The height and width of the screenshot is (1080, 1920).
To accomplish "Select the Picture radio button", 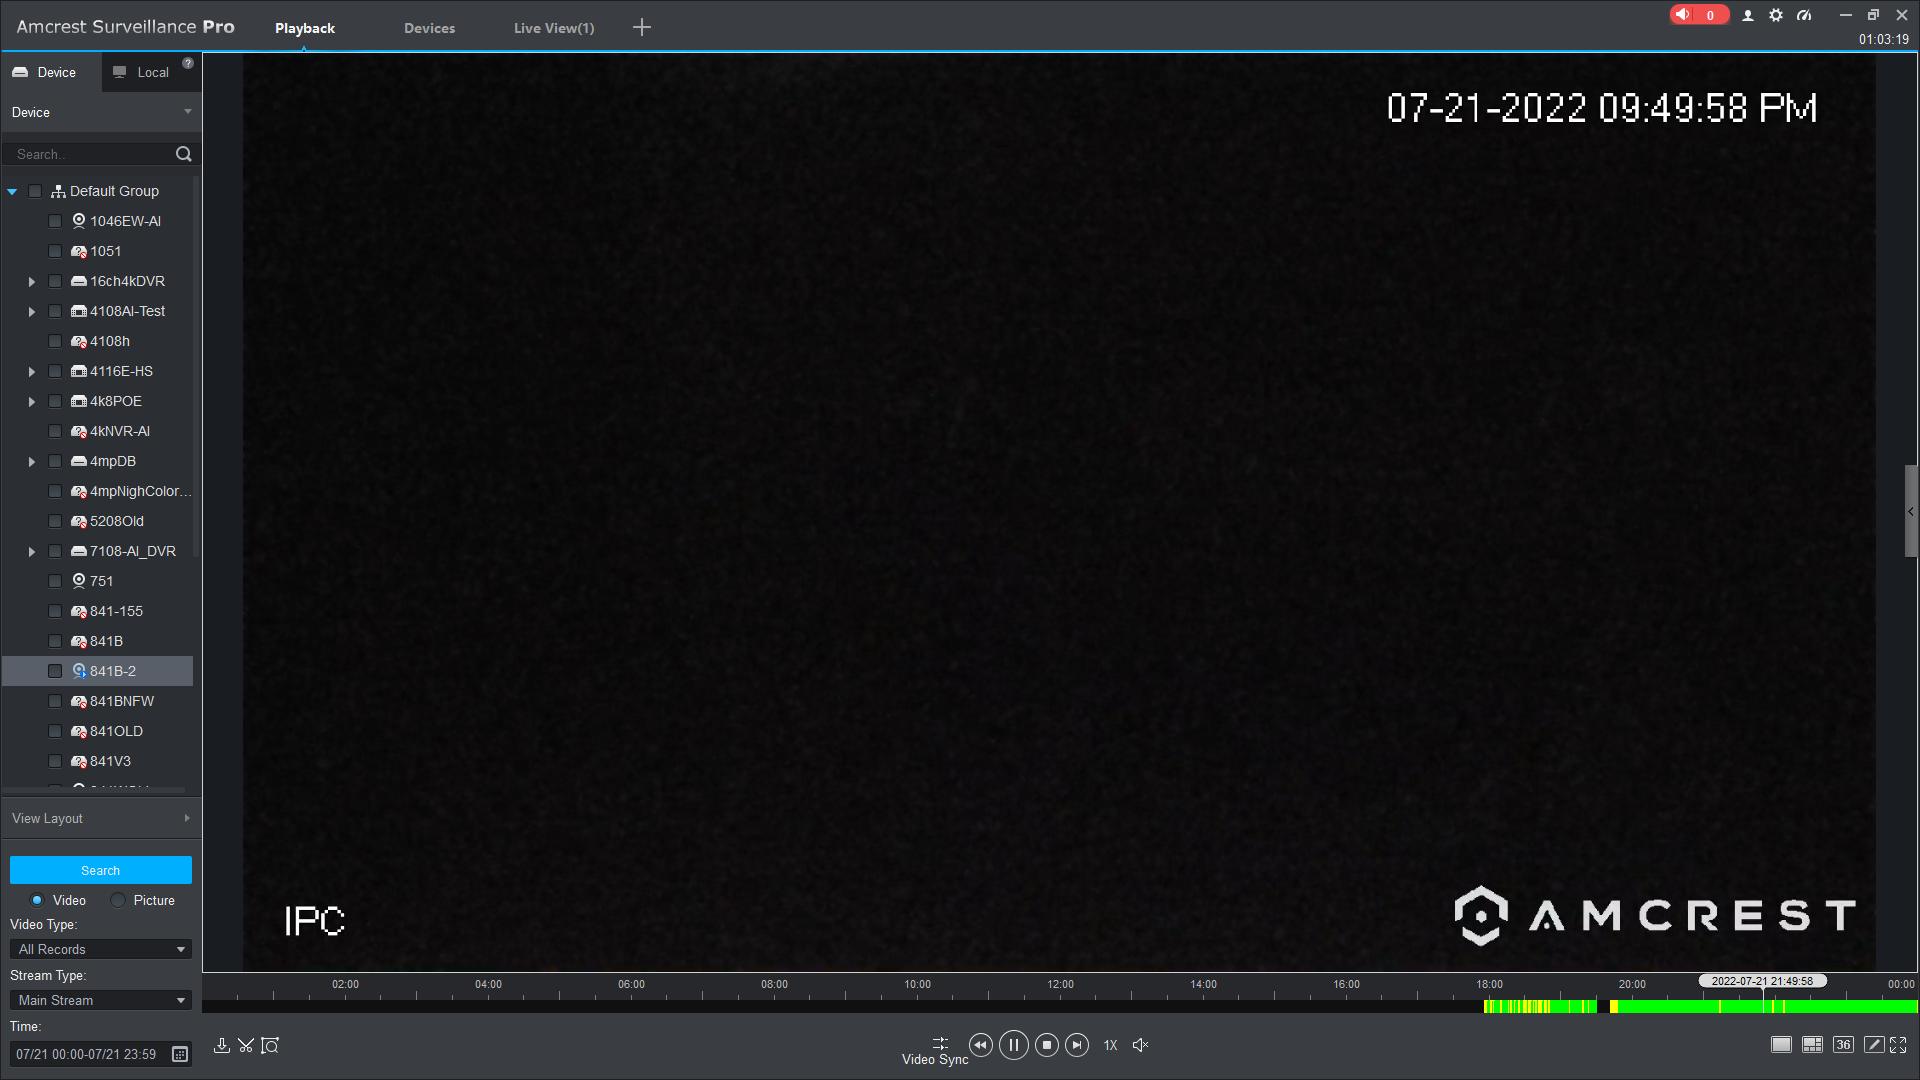I will point(118,900).
